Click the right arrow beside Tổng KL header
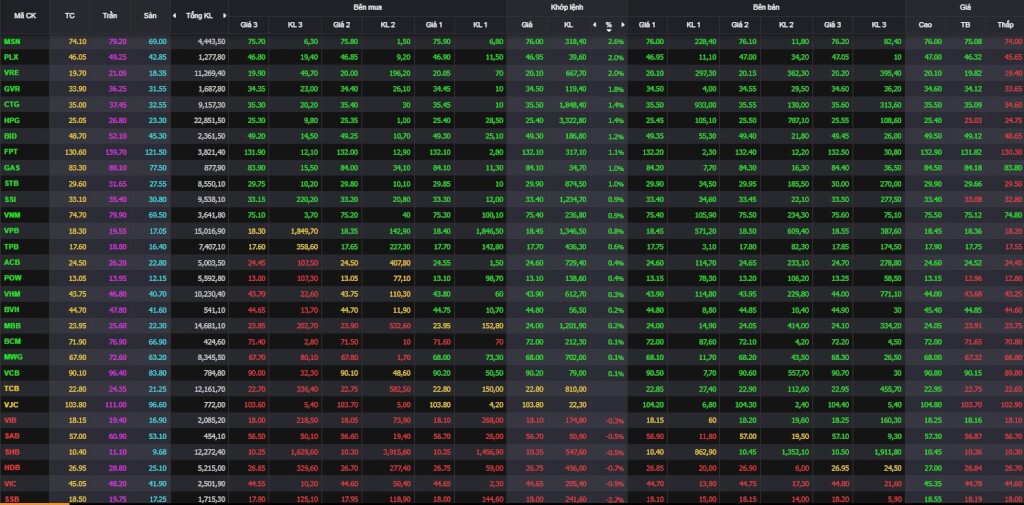 point(225,16)
